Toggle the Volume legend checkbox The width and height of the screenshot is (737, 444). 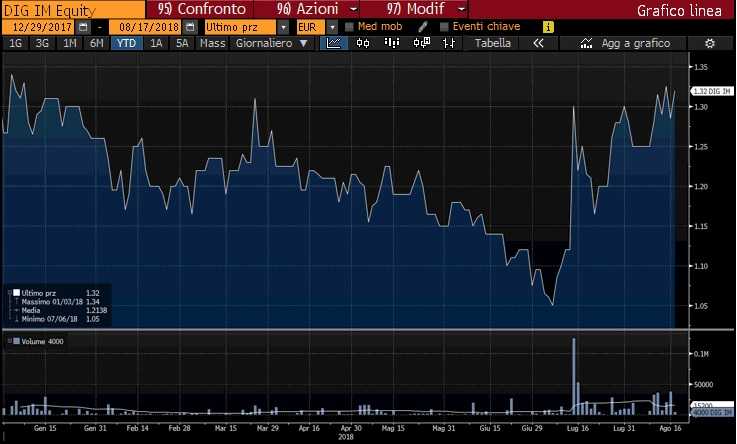coord(16,341)
